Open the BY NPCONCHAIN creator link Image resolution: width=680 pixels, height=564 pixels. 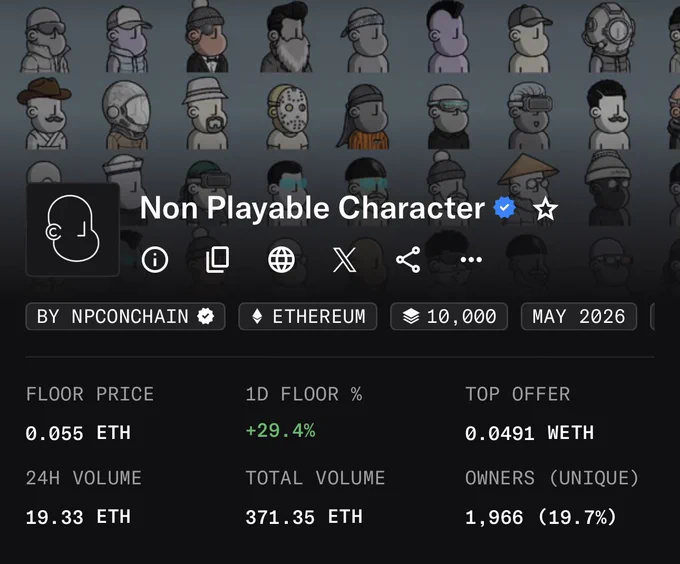(125, 316)
